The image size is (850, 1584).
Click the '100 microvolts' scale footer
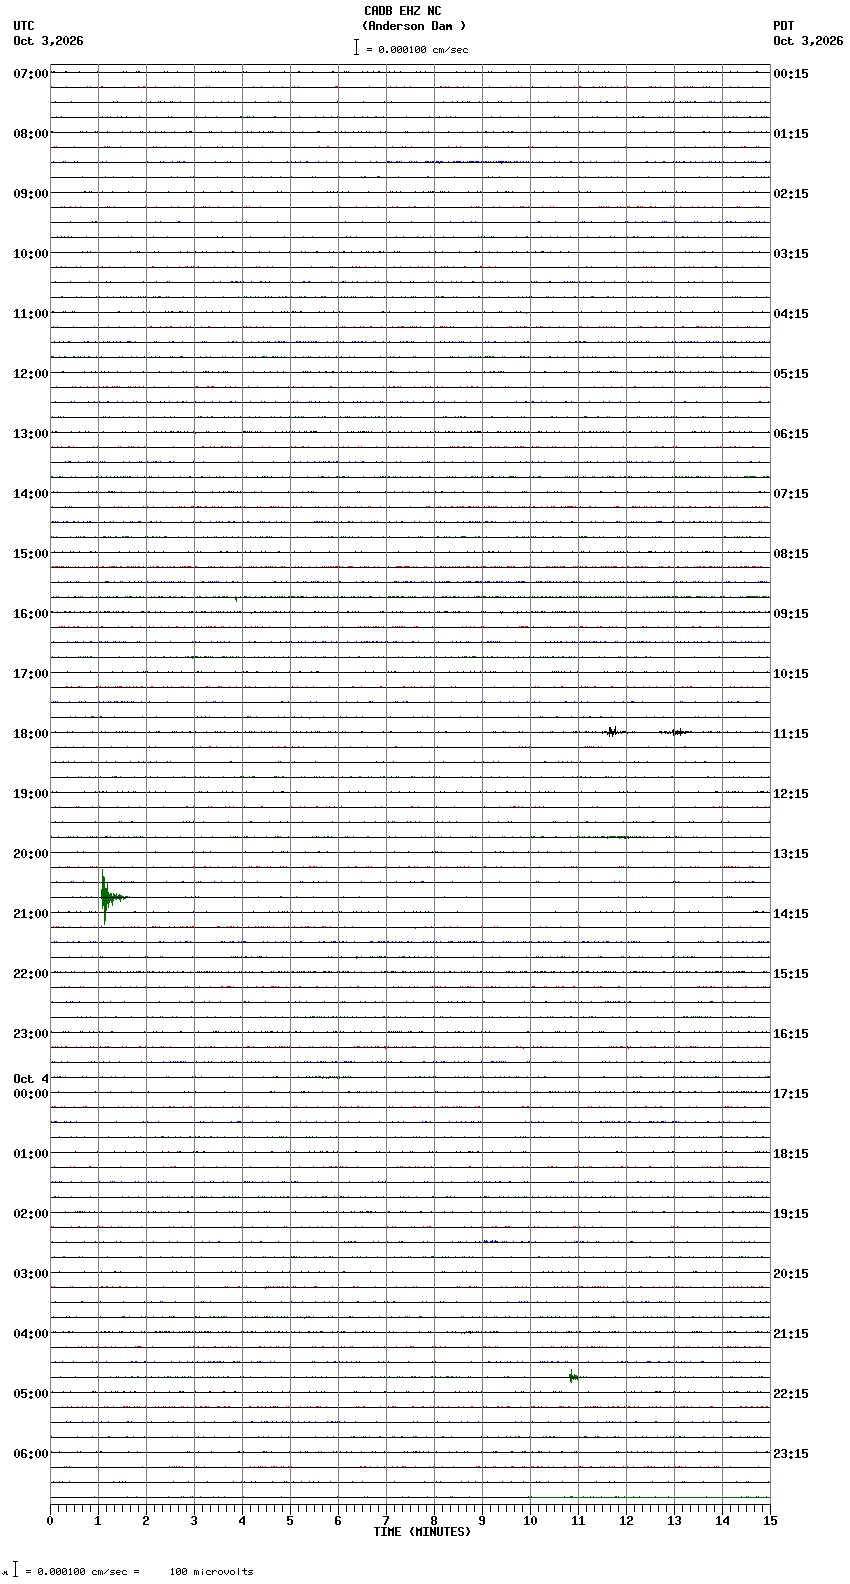pos(211,1571)
